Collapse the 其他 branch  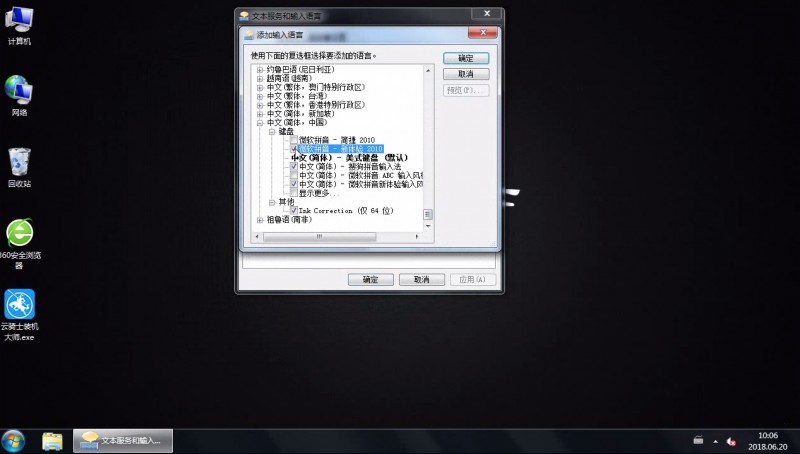(272, 202)
